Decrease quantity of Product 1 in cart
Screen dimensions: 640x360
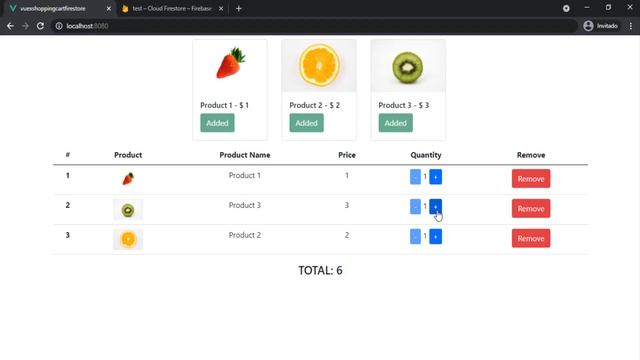(x=415, y=177)
